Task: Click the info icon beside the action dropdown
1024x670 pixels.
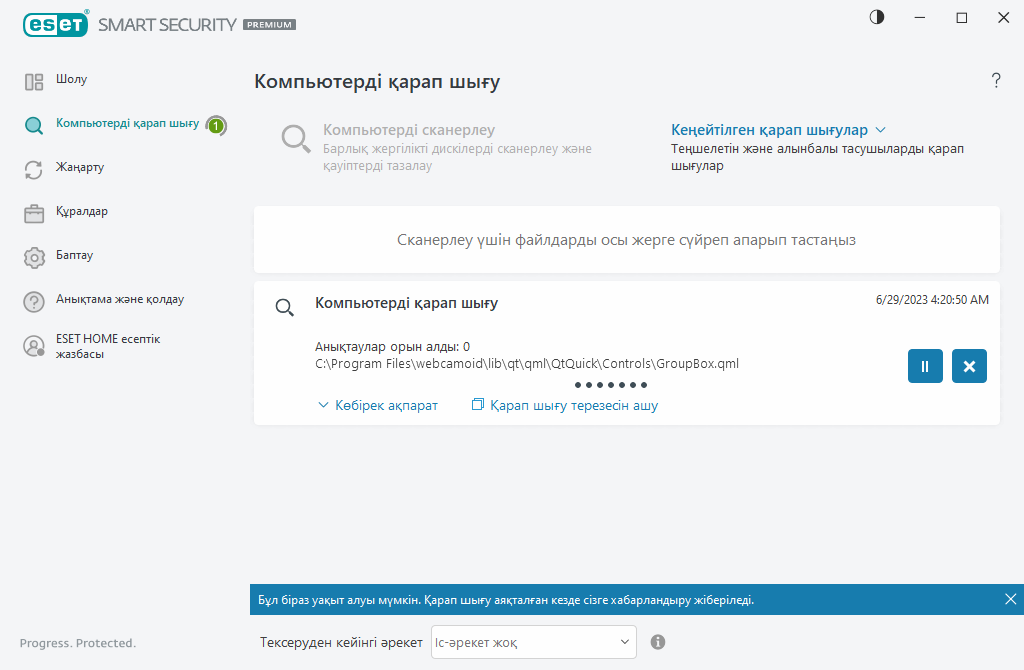Action: coord(658,642)
